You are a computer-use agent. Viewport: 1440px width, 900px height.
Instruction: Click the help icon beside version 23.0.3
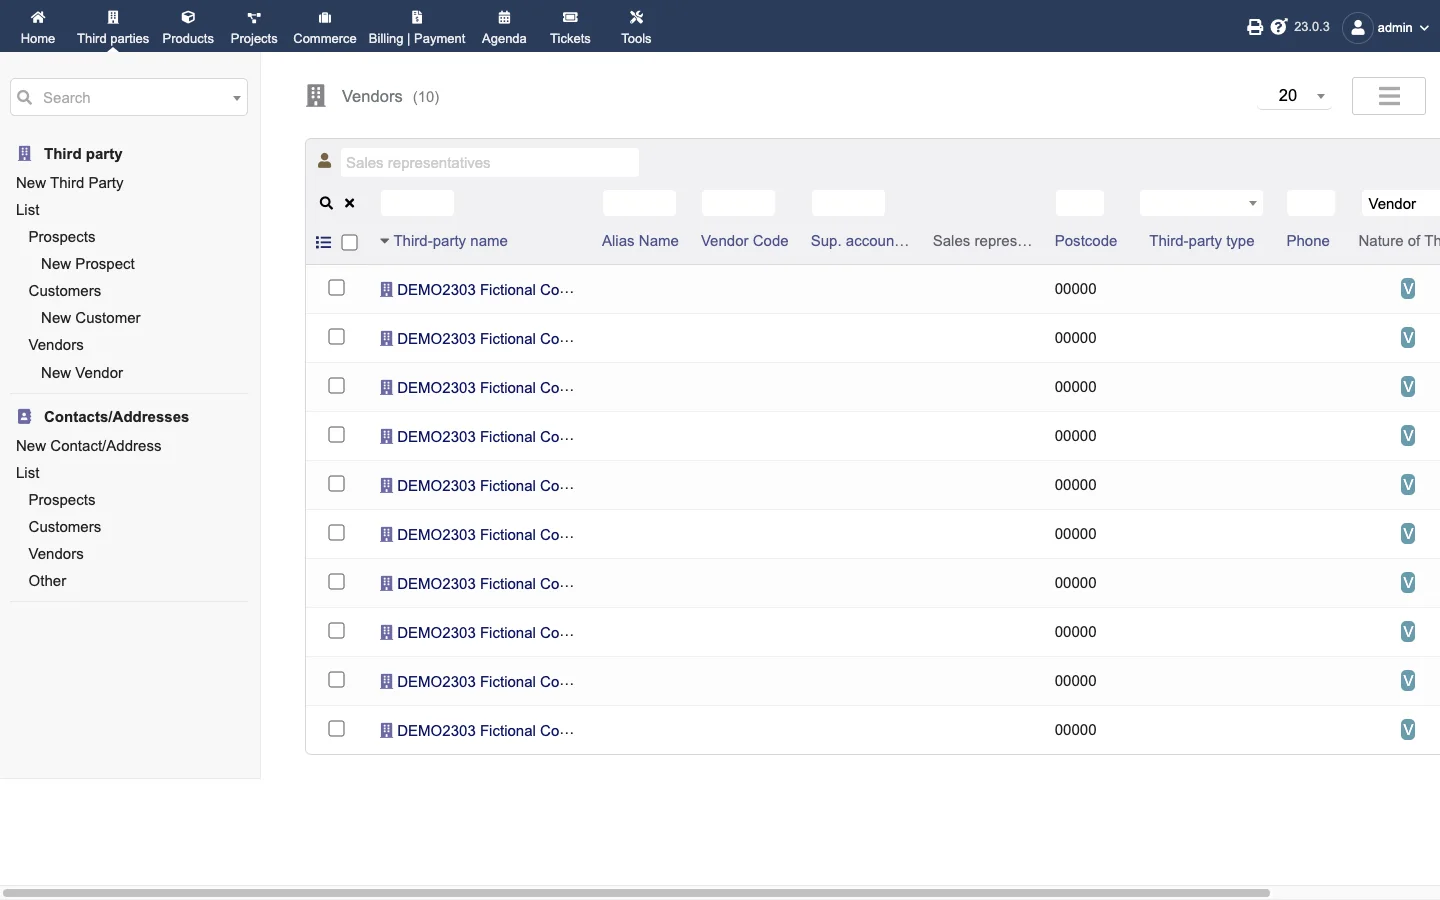click(1279, 27)
